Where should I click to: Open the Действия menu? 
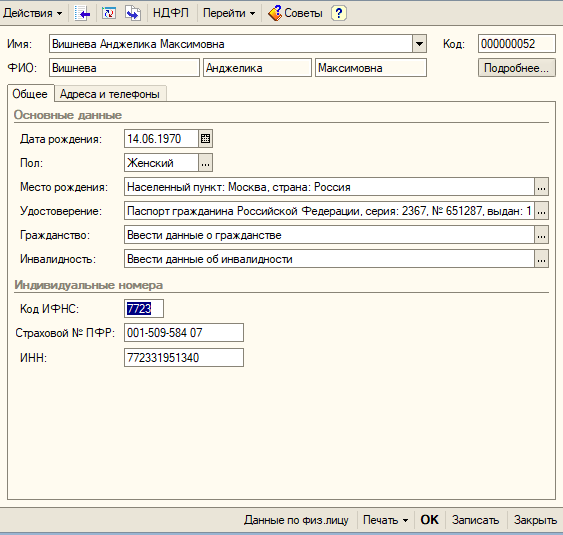pos(32,13)
